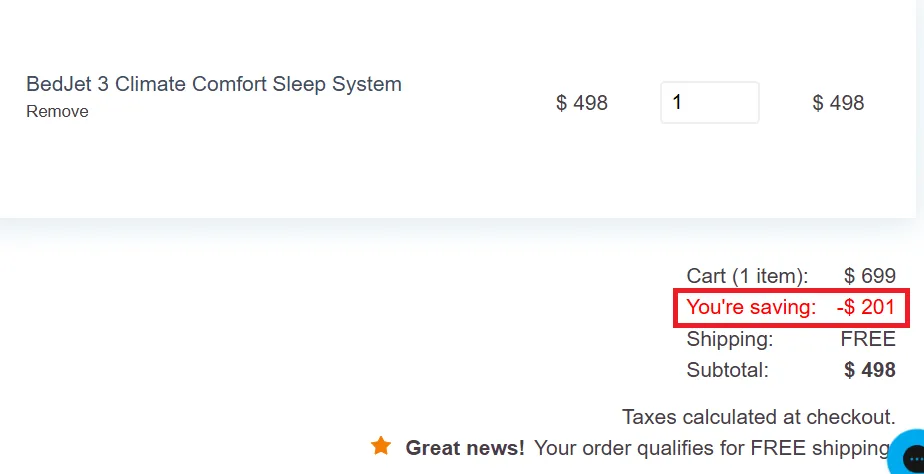Click the white product row card area
Image resolution: width=924 pixels, height=474 pixels.
coord(457,109)
